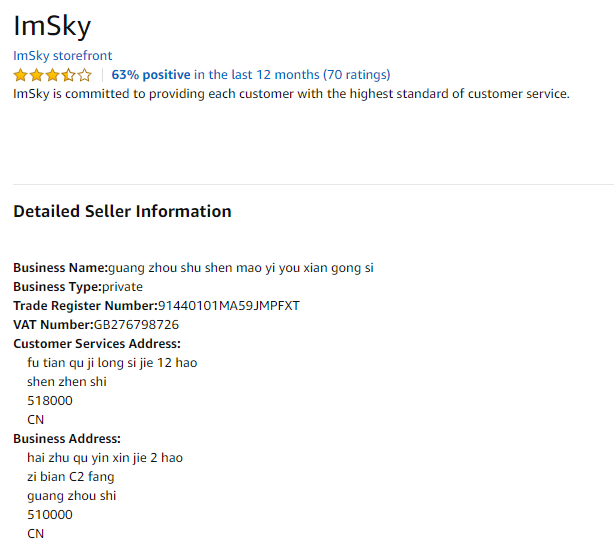Click the 'hai zhu qu yin xin' address line
This screenshot has height=543, width=614.
coord(105,458)
